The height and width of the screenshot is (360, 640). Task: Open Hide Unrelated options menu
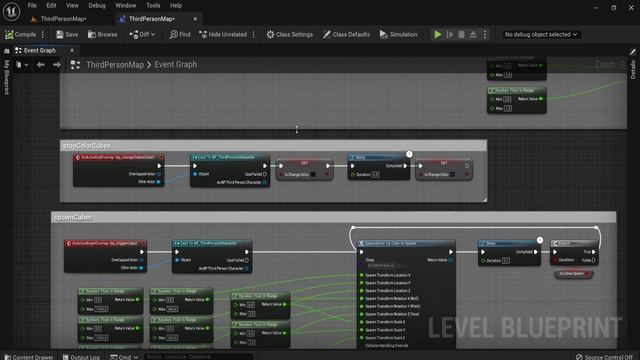click(x=253, y=35)
